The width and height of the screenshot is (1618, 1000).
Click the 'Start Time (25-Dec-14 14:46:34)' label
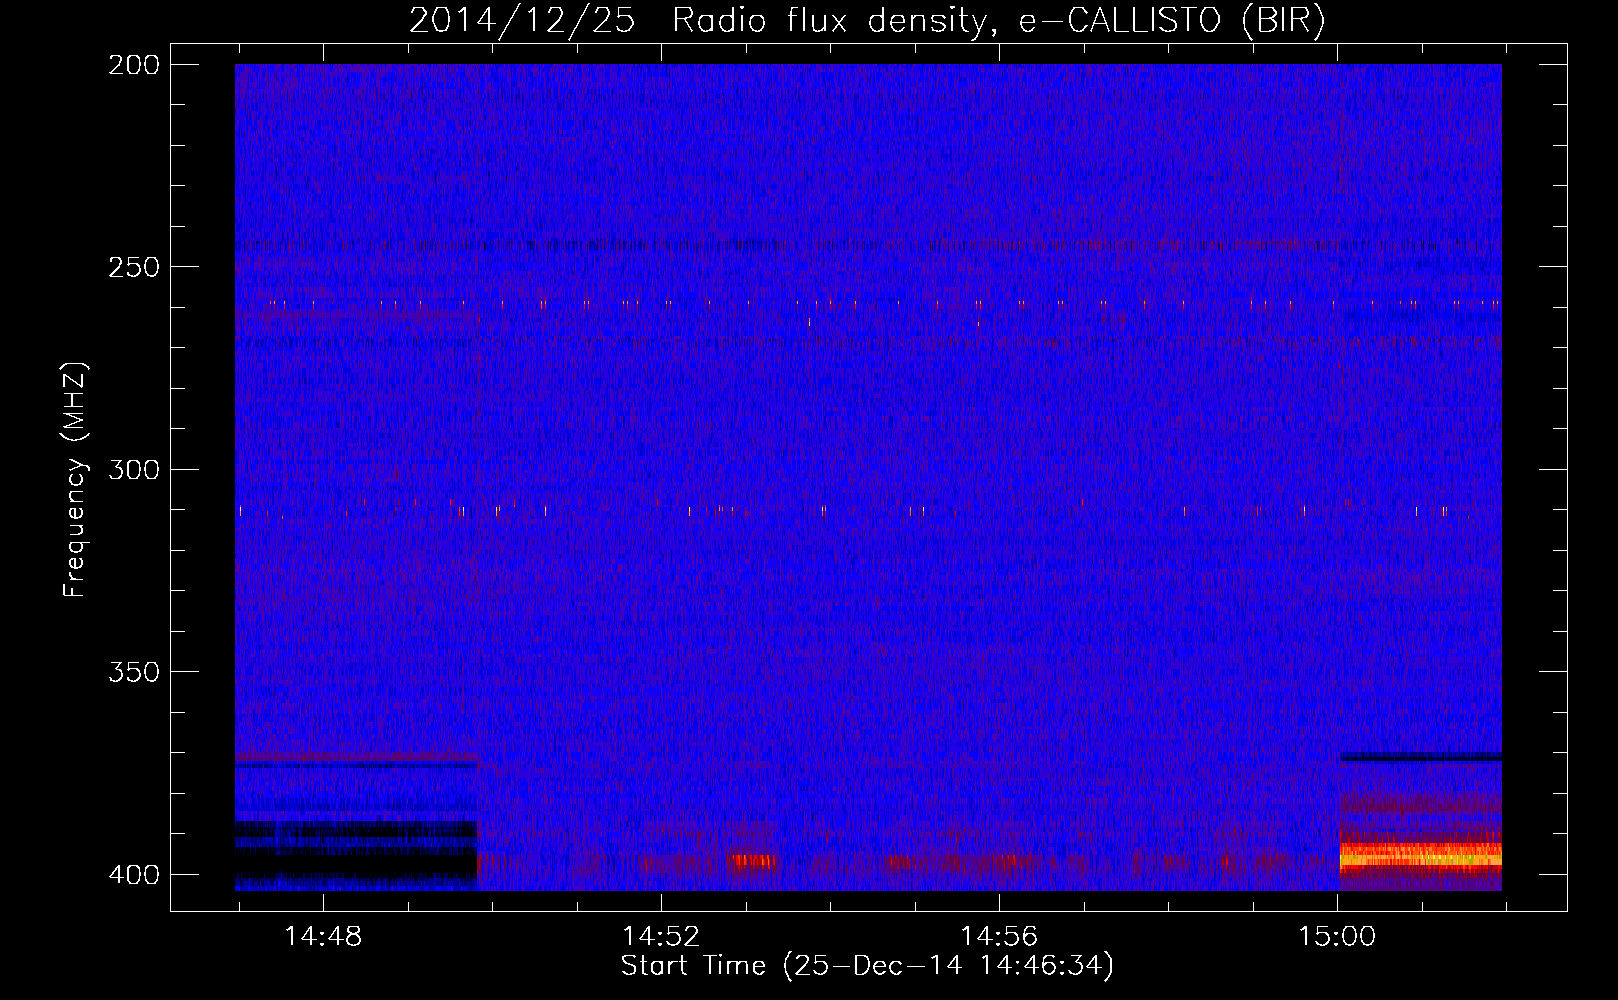point(867,966)
